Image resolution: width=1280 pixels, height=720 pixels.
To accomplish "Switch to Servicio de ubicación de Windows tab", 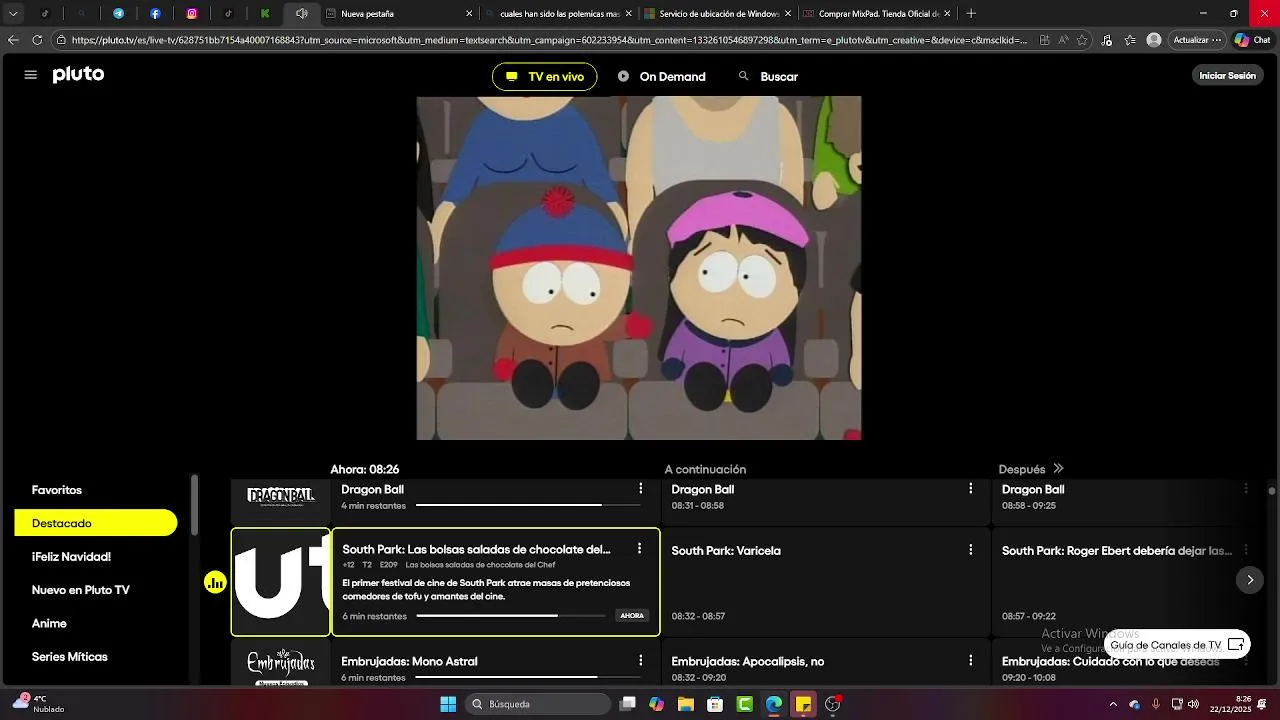I will point(718,14).
